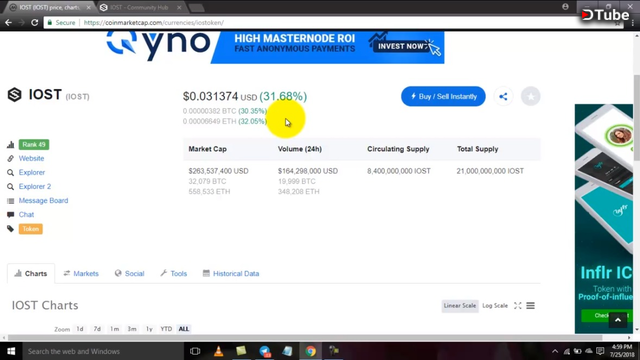Open the Message Board link

[x=43, y=200]
